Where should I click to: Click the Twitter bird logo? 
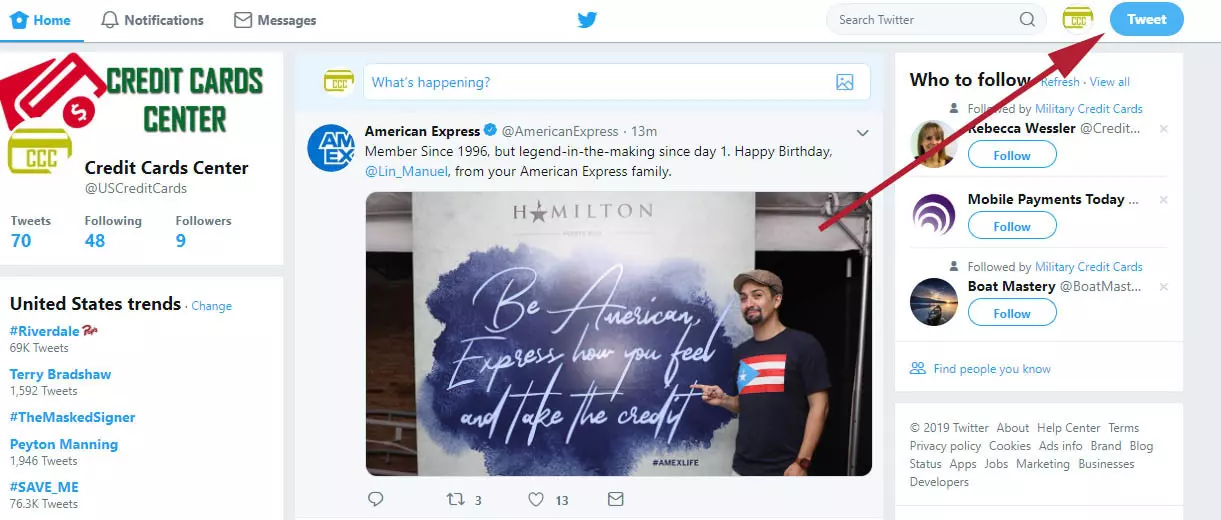(x=587, y=20)
